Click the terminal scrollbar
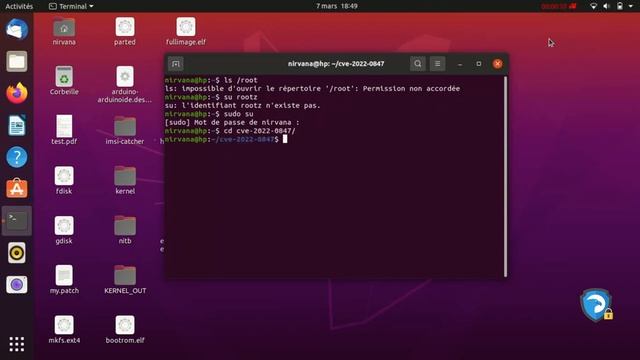Viewport: 640px width, 360px height. (x=505, y=176)
